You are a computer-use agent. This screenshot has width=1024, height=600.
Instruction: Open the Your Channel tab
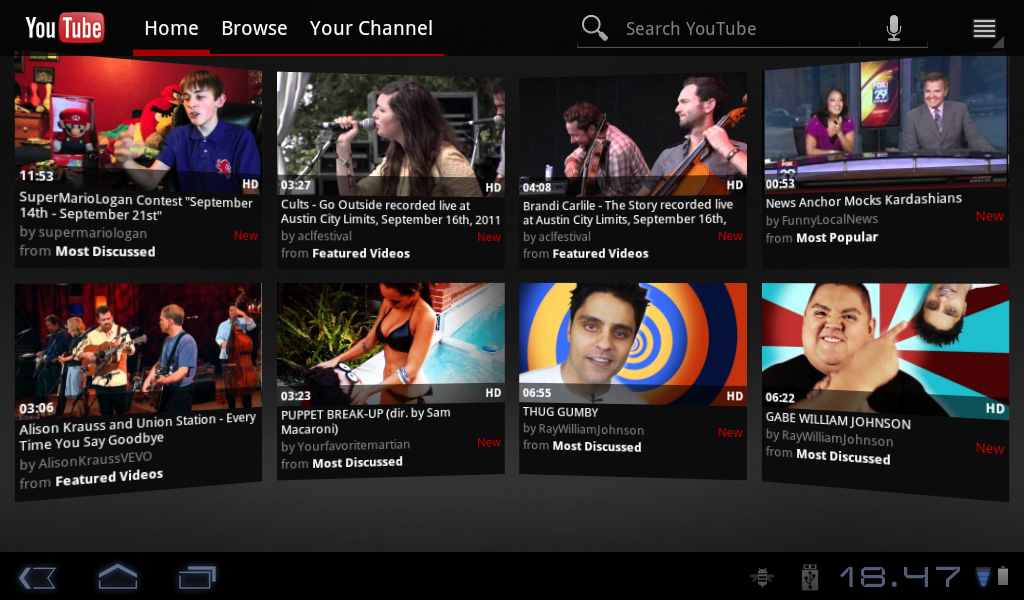[371, 28]
